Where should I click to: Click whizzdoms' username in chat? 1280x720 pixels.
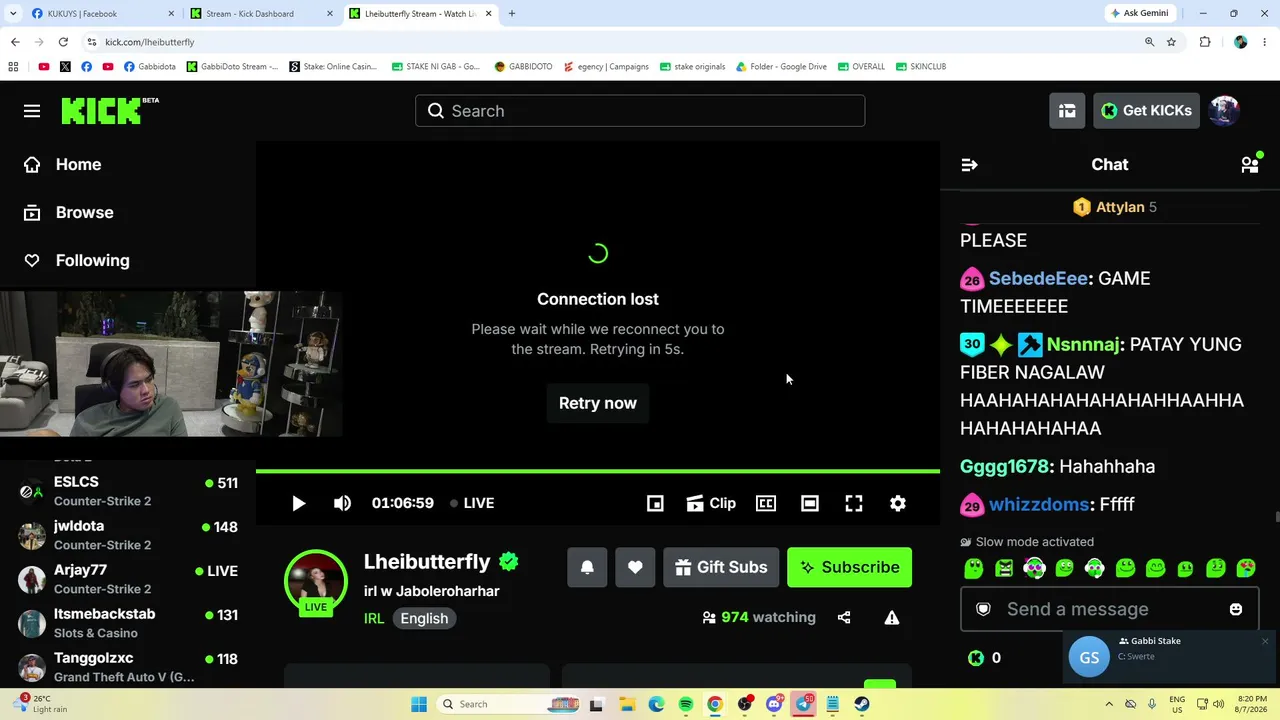[x=1037, y=505]
